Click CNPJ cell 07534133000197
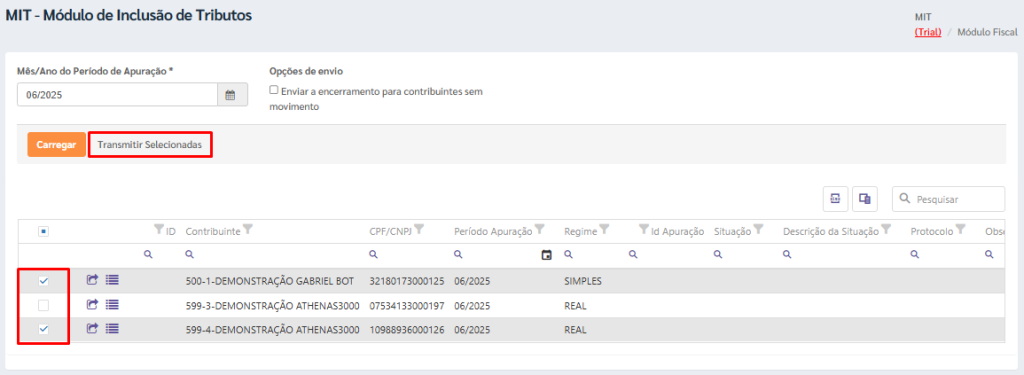 pos(407,305)
